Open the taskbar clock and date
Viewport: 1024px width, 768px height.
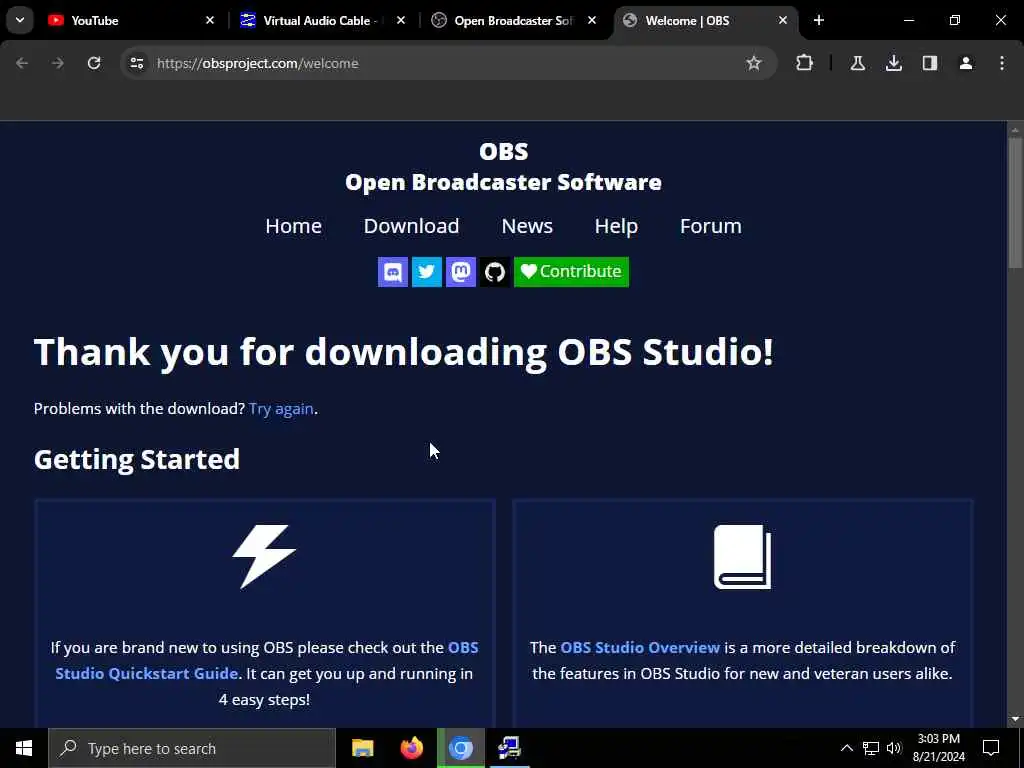click(x=938, y=748)
